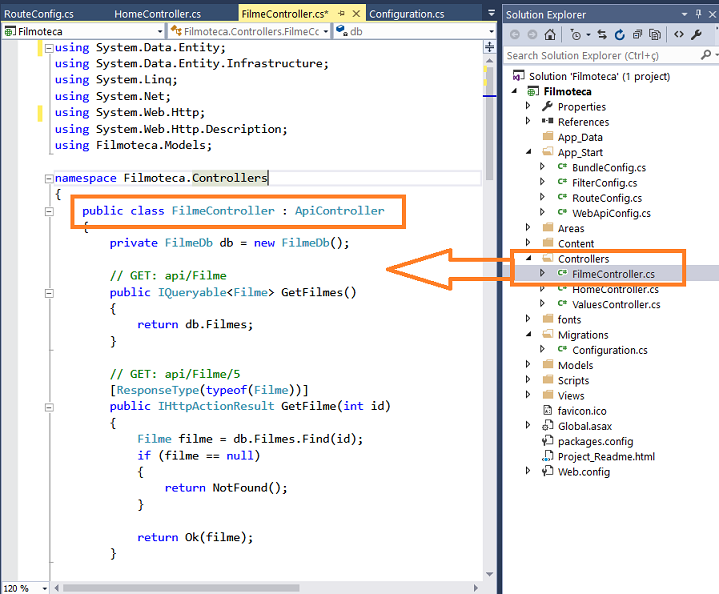719x594 pixels.
Task: Click the Home icon in Solution Explorer toolbar
Action: click(x=550, y=35)
